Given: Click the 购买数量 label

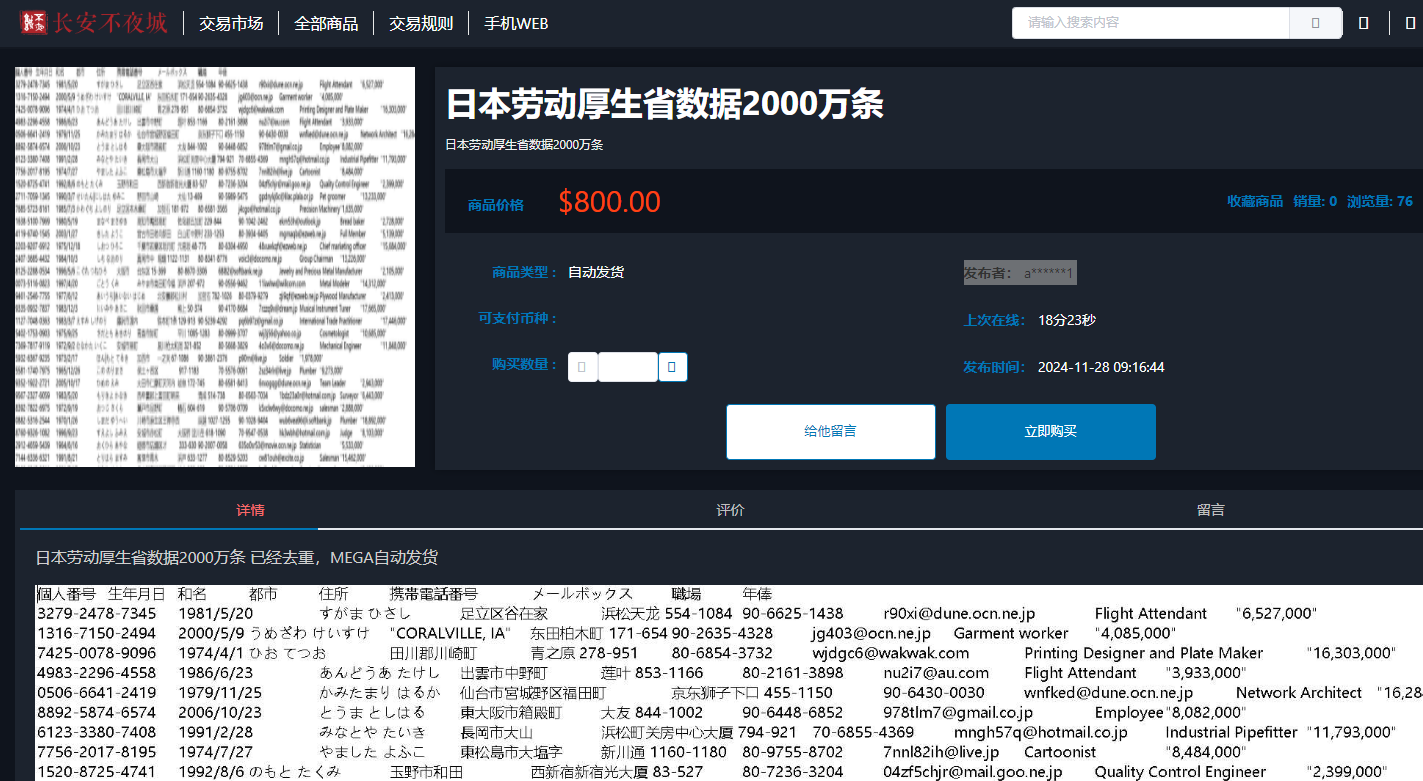Looking at the screenshot, I should coord(525,364).
